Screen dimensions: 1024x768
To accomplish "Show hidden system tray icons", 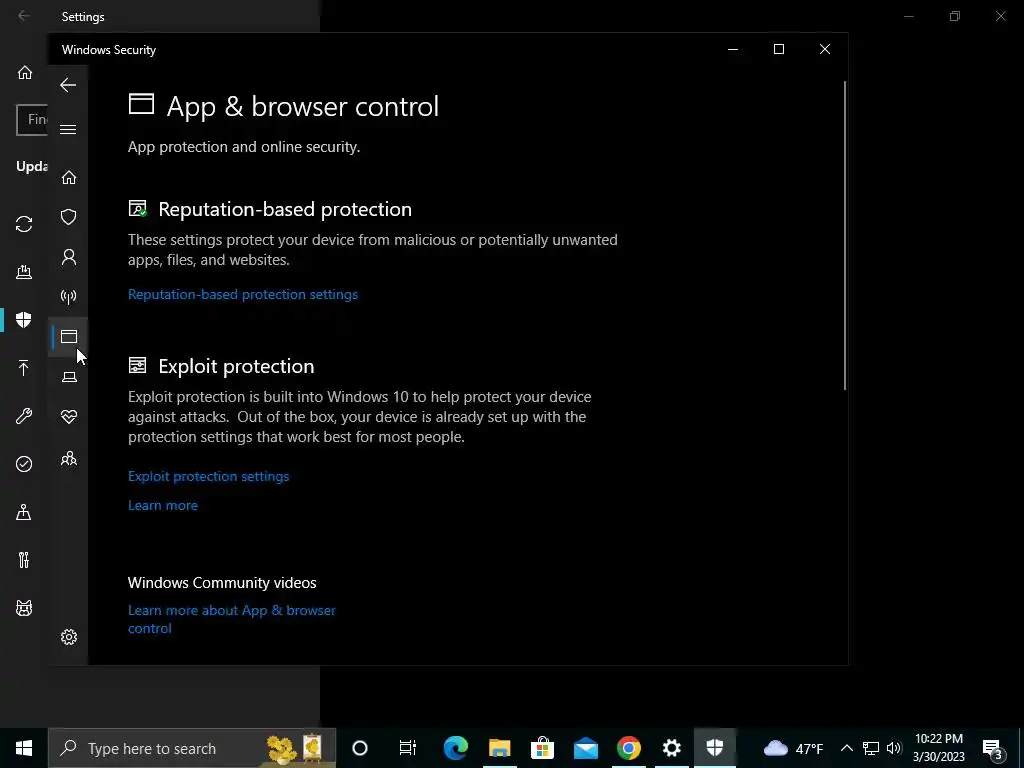I will pyautogui.click(x=846, y=748).
